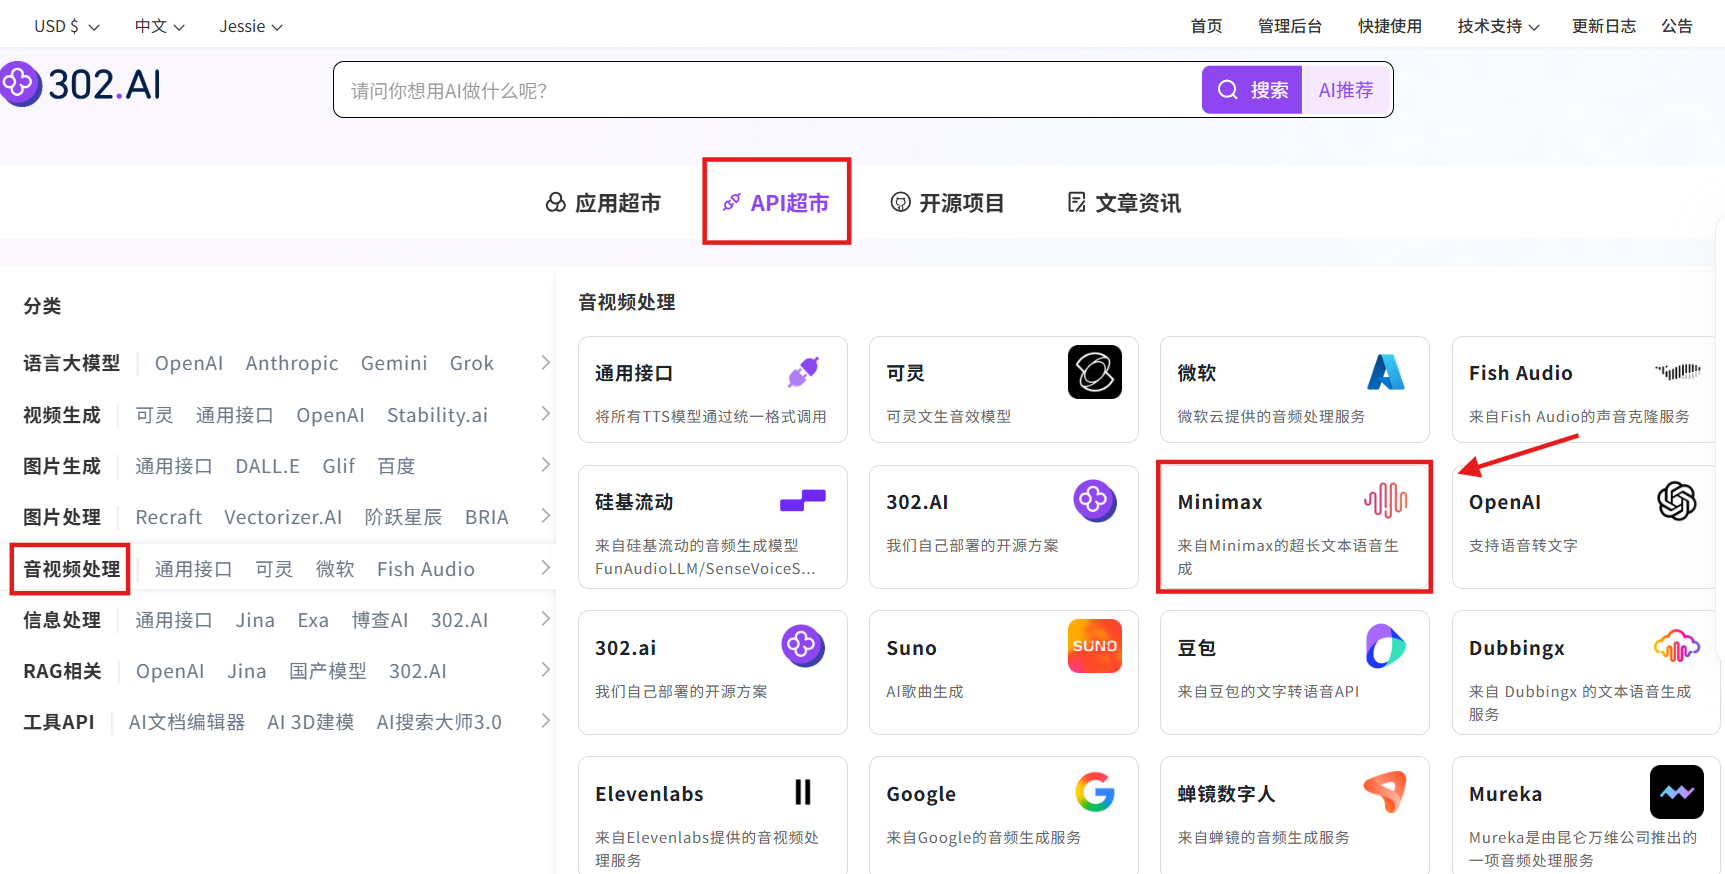Click the Suno logo icon
1725x874 pixels.
1095,646
